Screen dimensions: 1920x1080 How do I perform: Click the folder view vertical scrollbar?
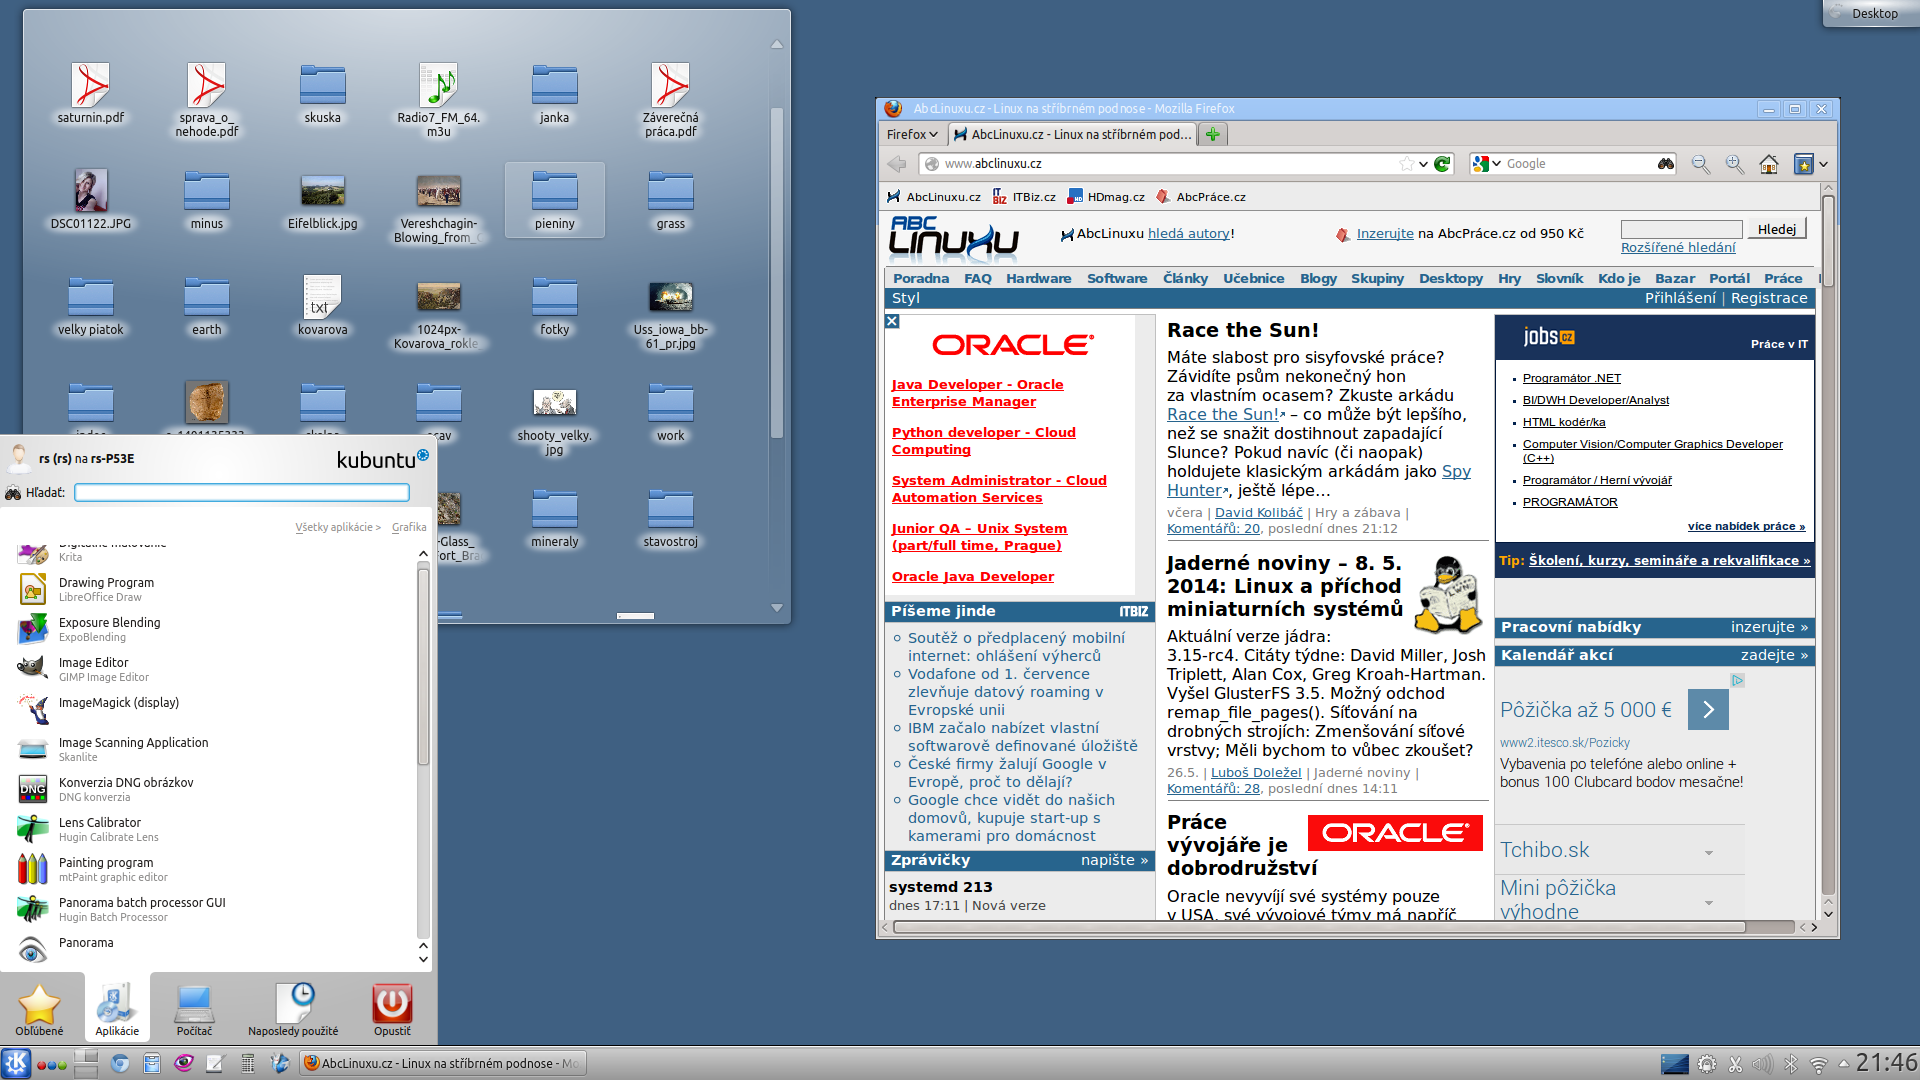[x=777, y=272]
